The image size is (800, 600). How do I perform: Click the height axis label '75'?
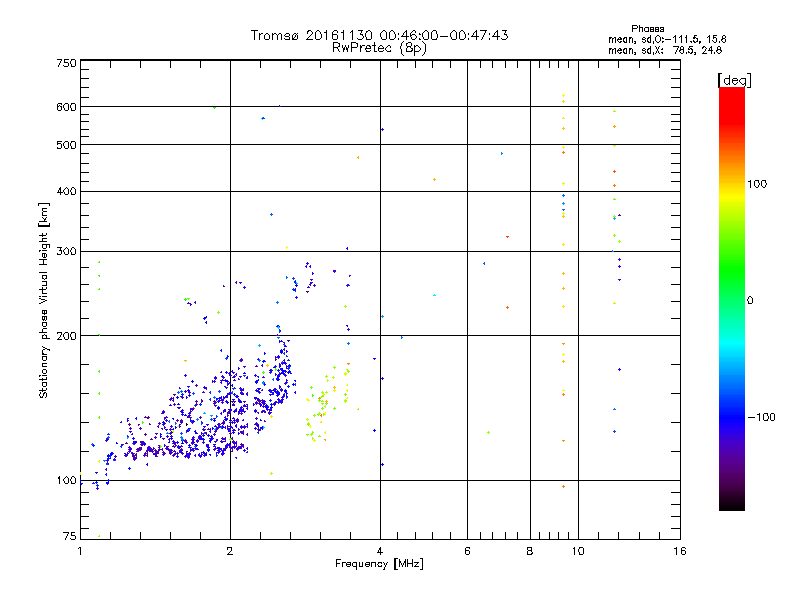pos(70,536)
